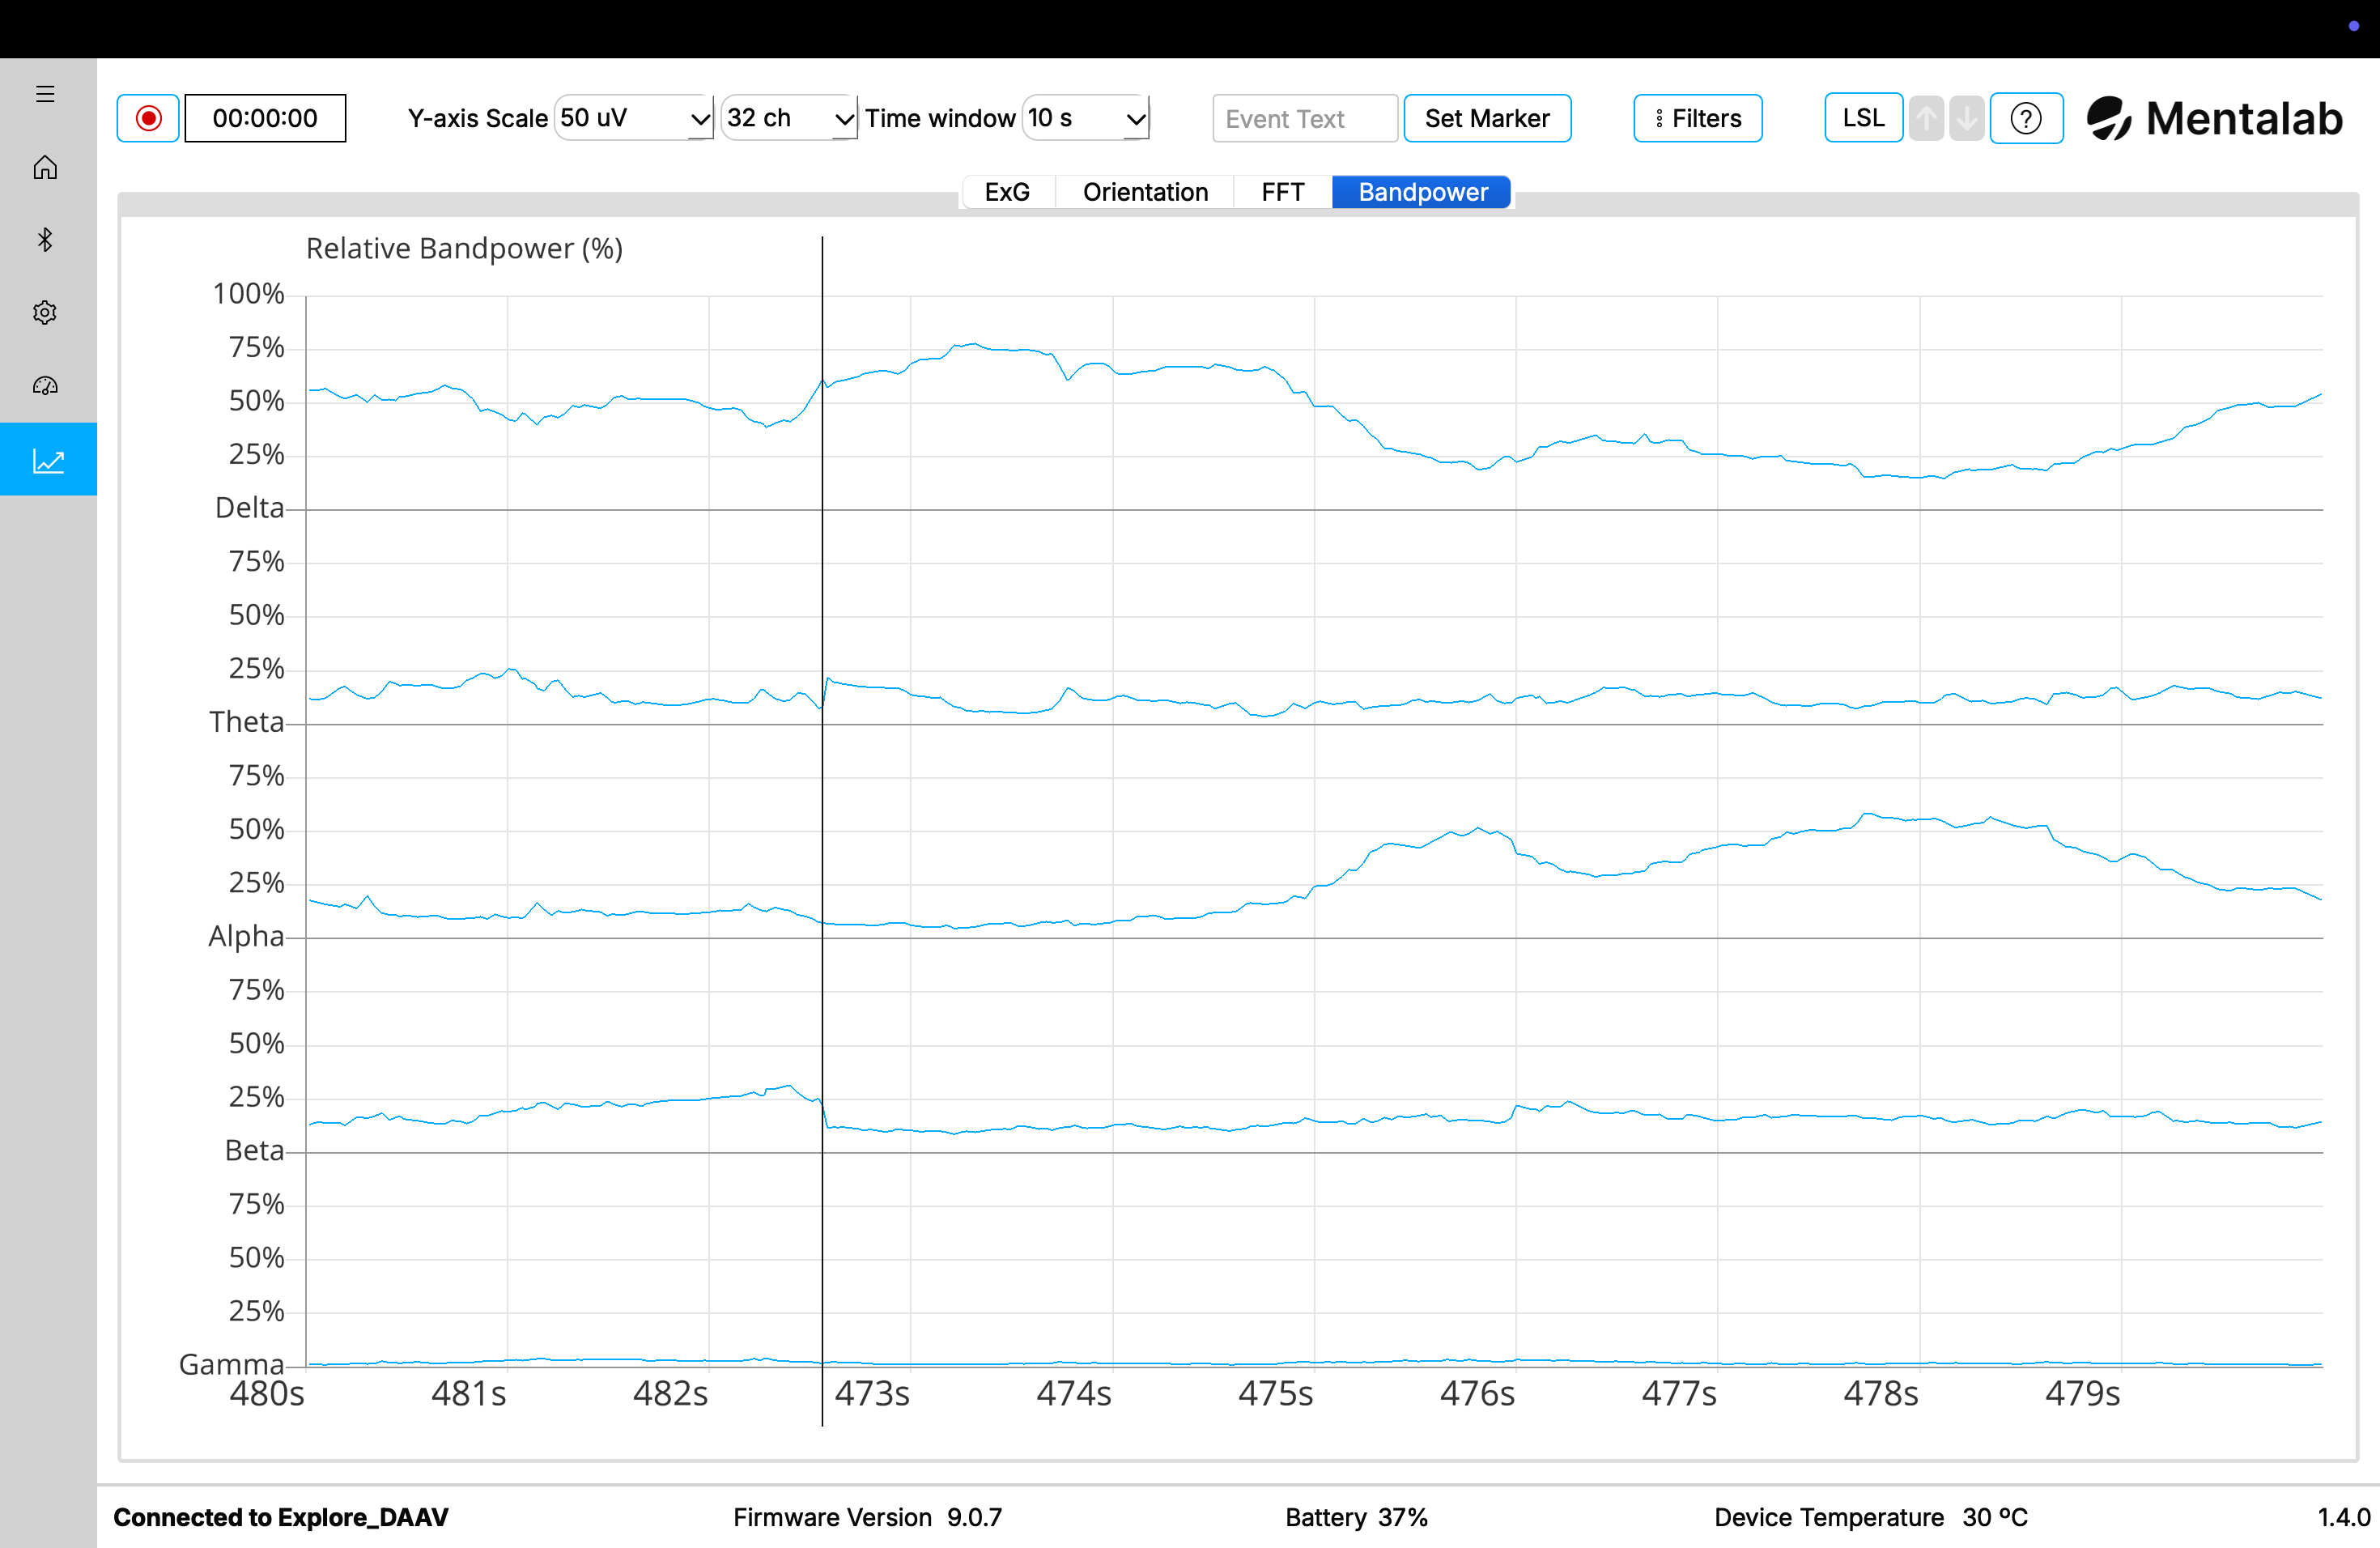Click the Event Text input field
The image size is (2380, 1548).
click(1304, 118)
